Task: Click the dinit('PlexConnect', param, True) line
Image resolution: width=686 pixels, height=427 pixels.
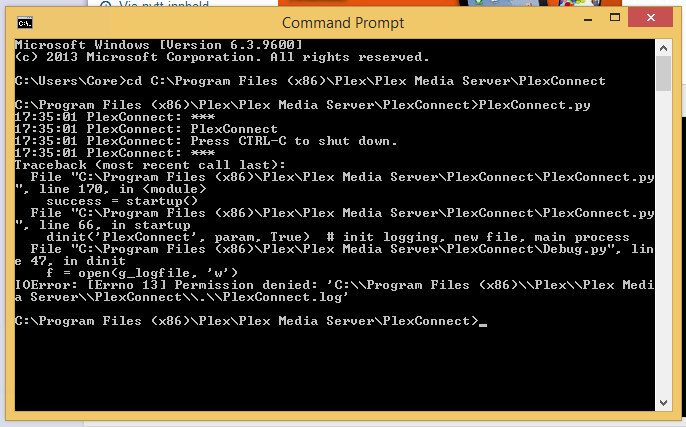Action: tap(338, 237)
